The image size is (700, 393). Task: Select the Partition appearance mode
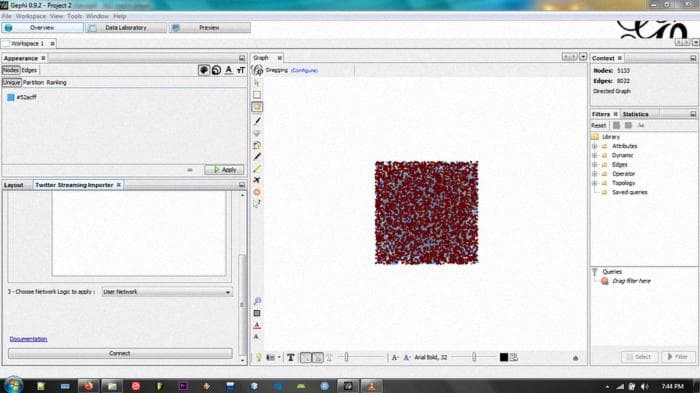[33, 82]
